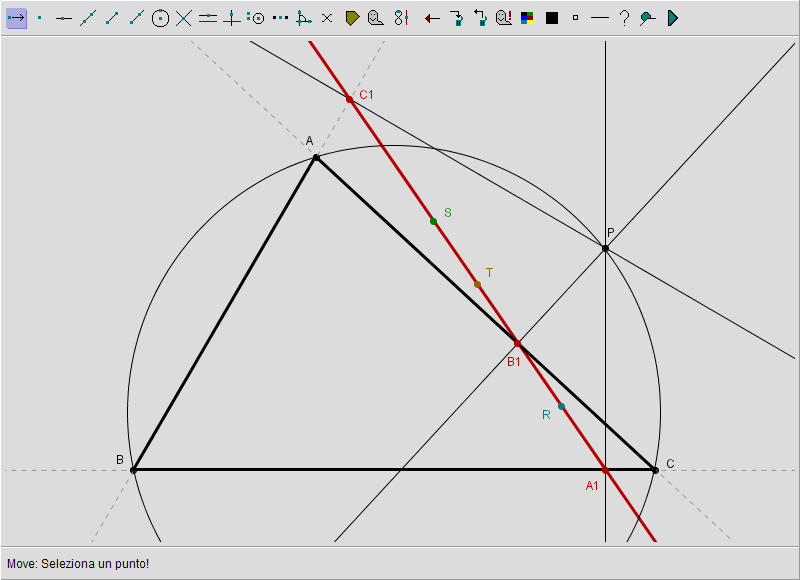Image resolution: width=800 pixels, height=580 pixels.
Task: Select the Circle tool
Action: (160, 18)
